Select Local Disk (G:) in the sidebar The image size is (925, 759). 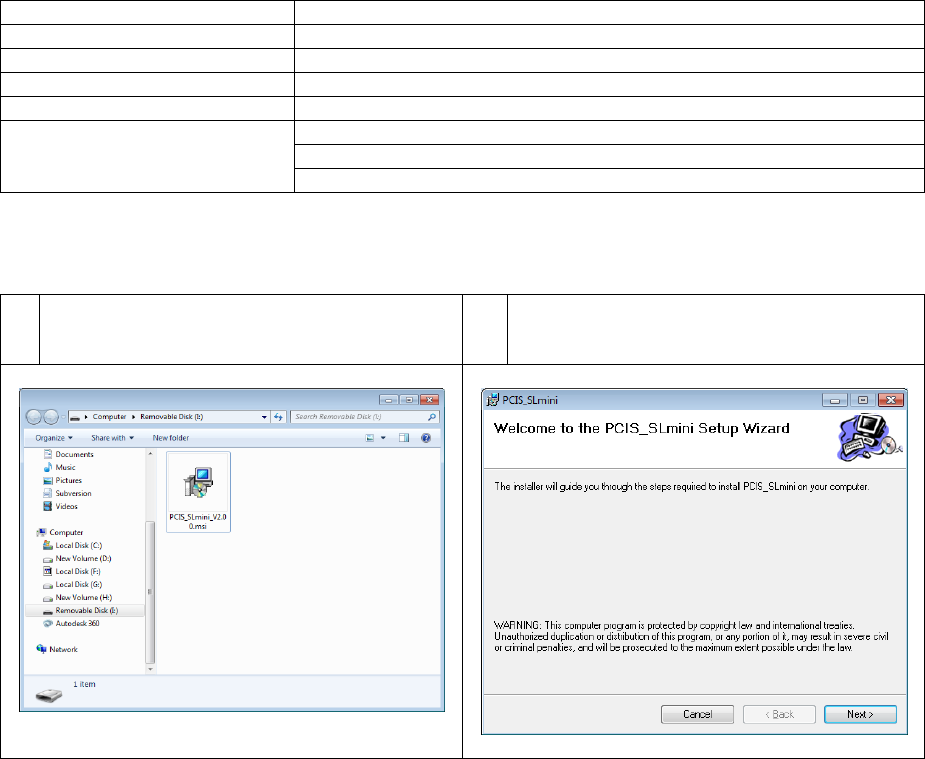coord(73,584)
